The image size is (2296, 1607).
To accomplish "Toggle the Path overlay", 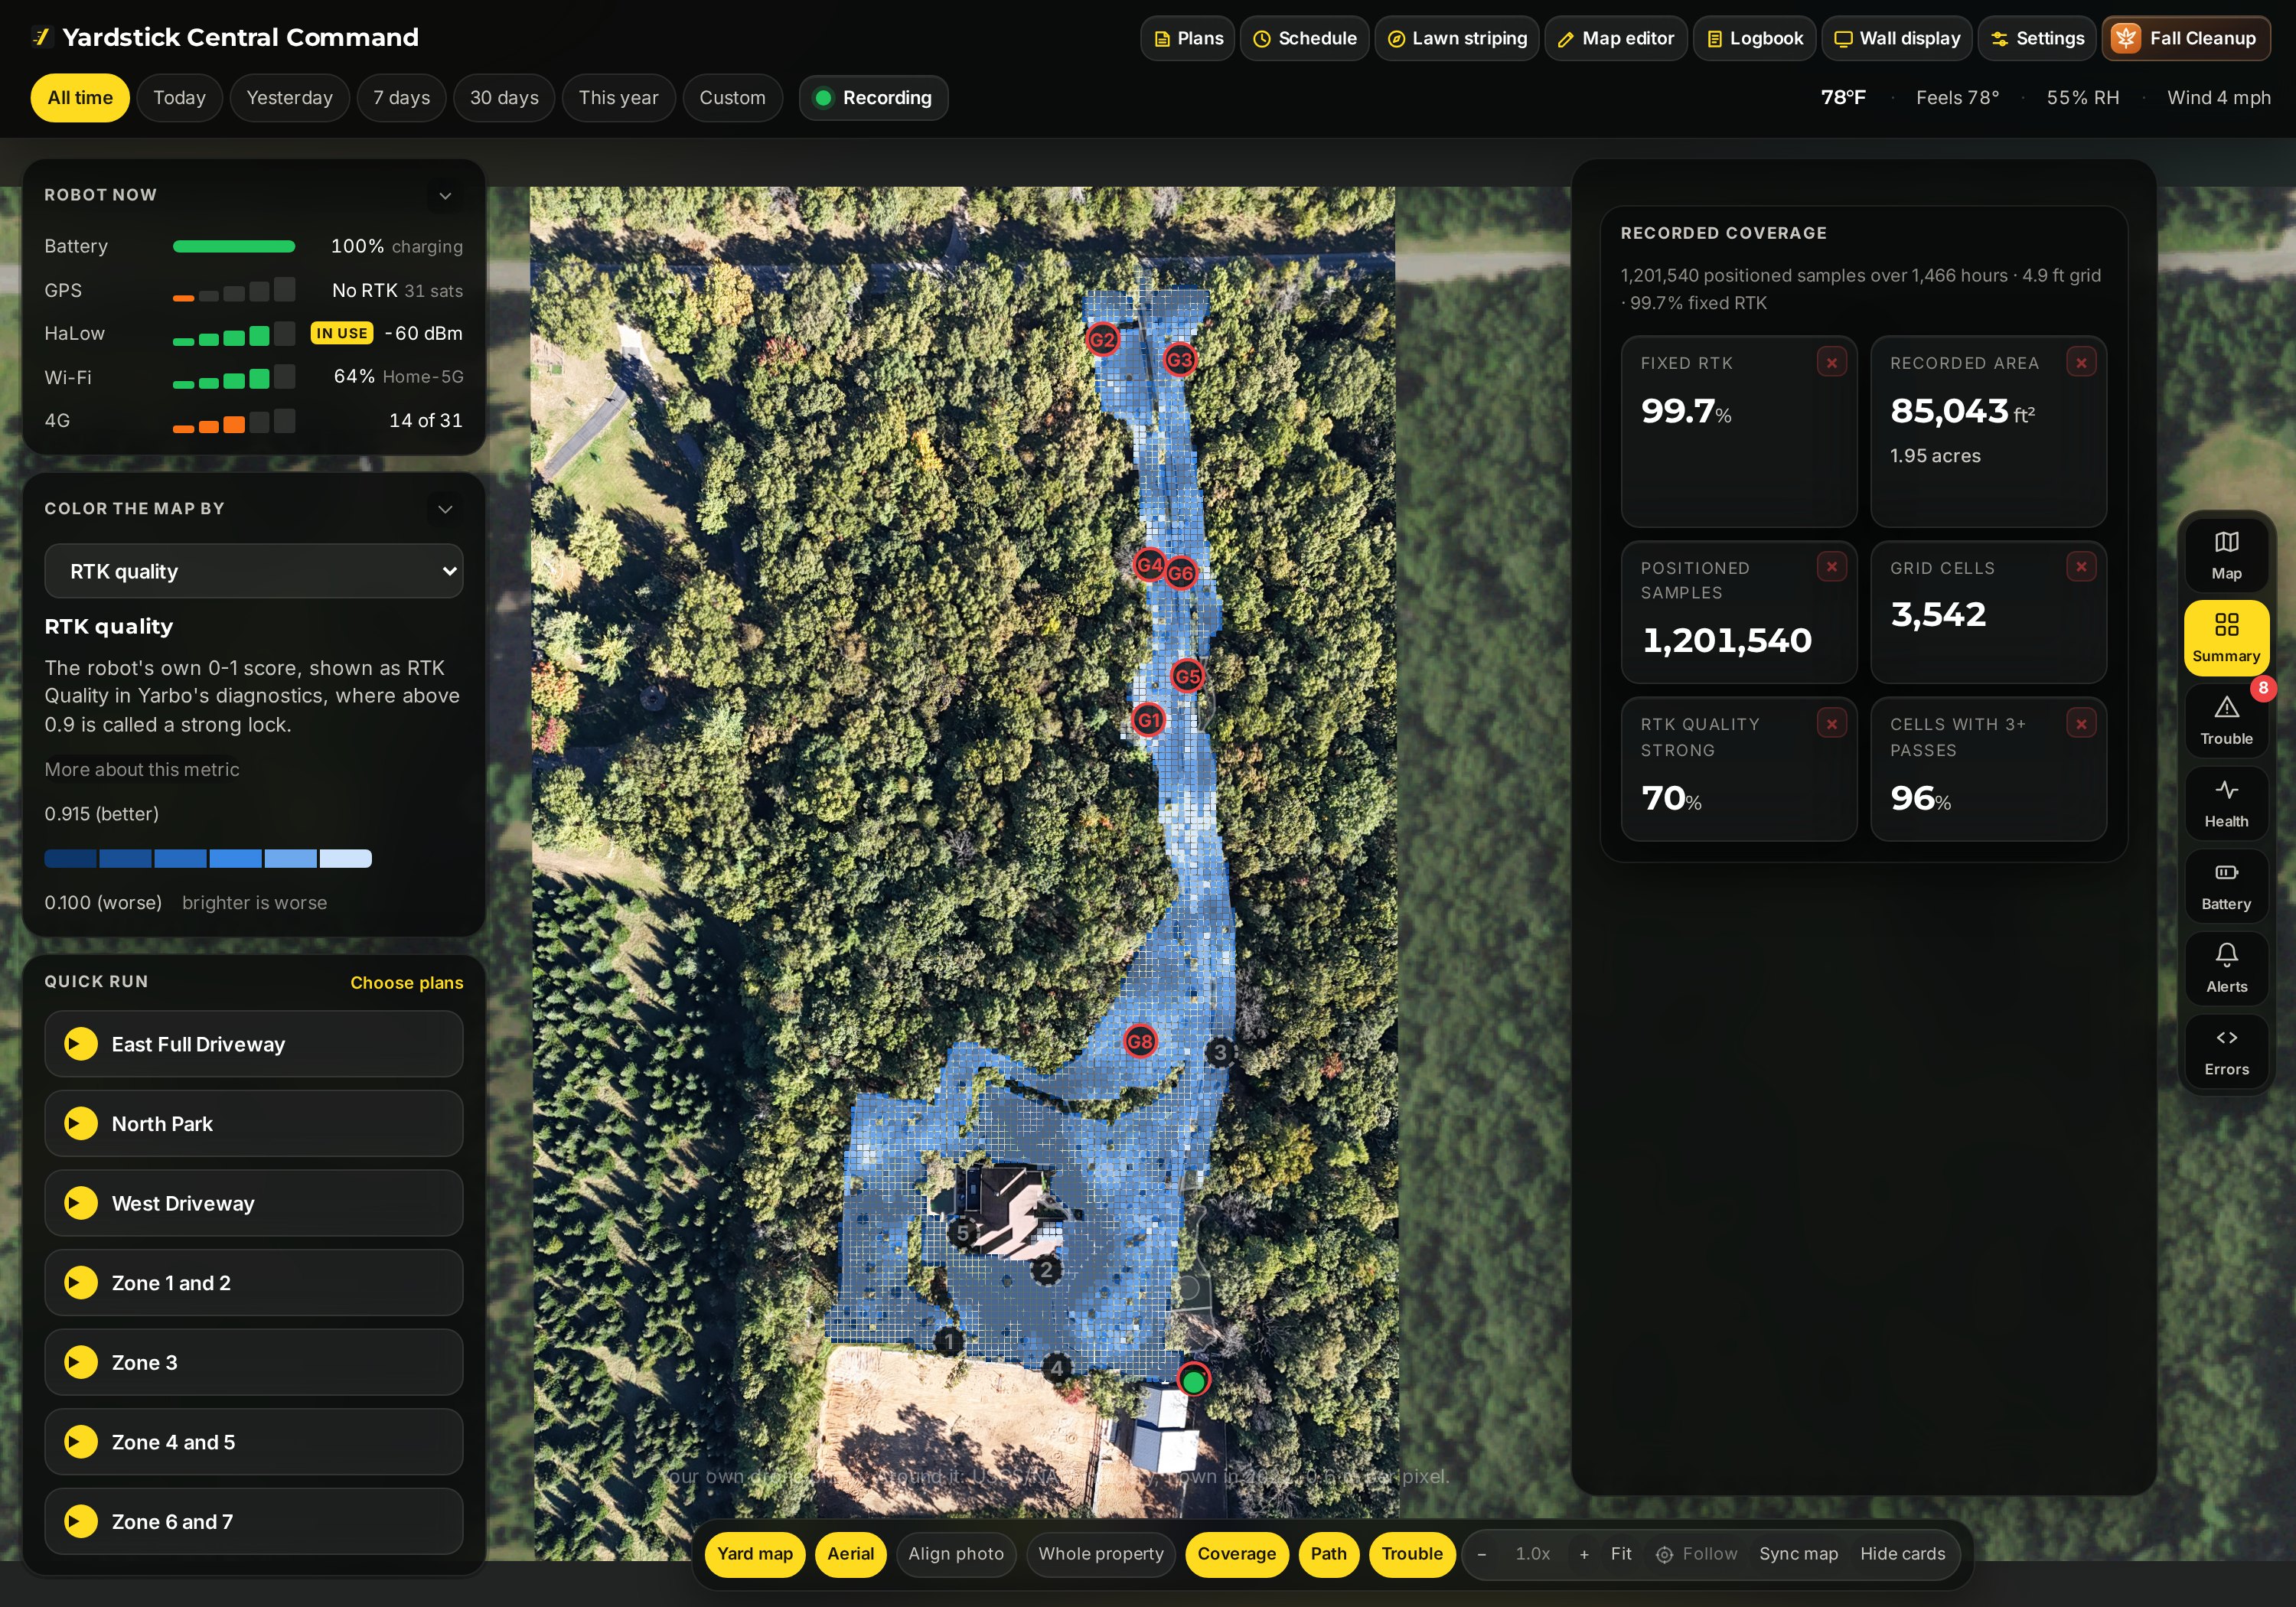I will point(1328,1554).
